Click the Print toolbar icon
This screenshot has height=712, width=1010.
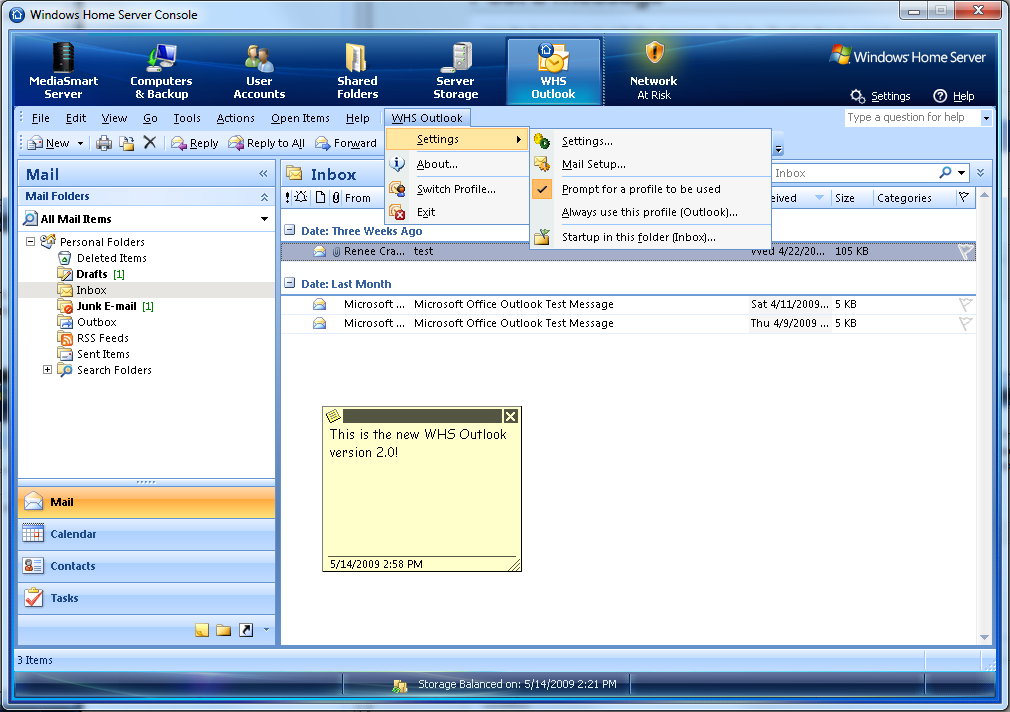pyautogui.click(x=104, y=143)
